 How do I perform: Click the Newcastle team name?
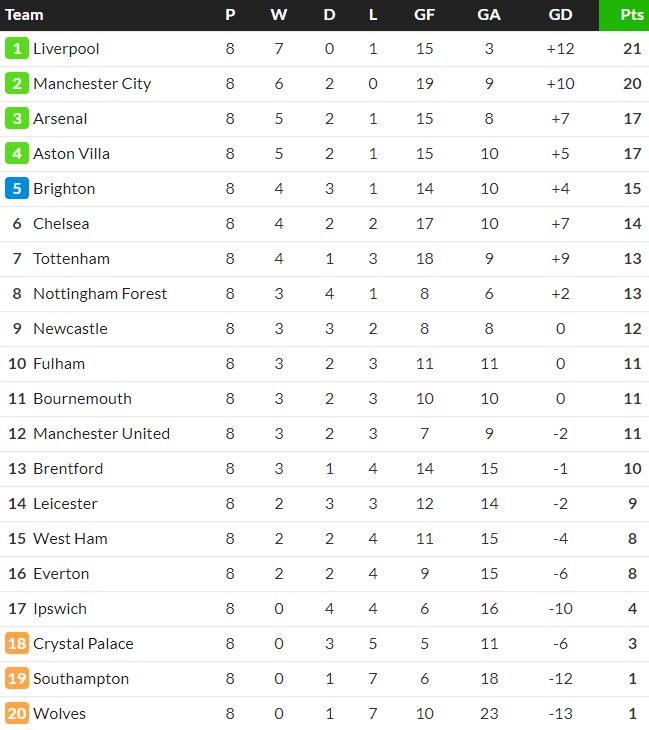[70, 328]
